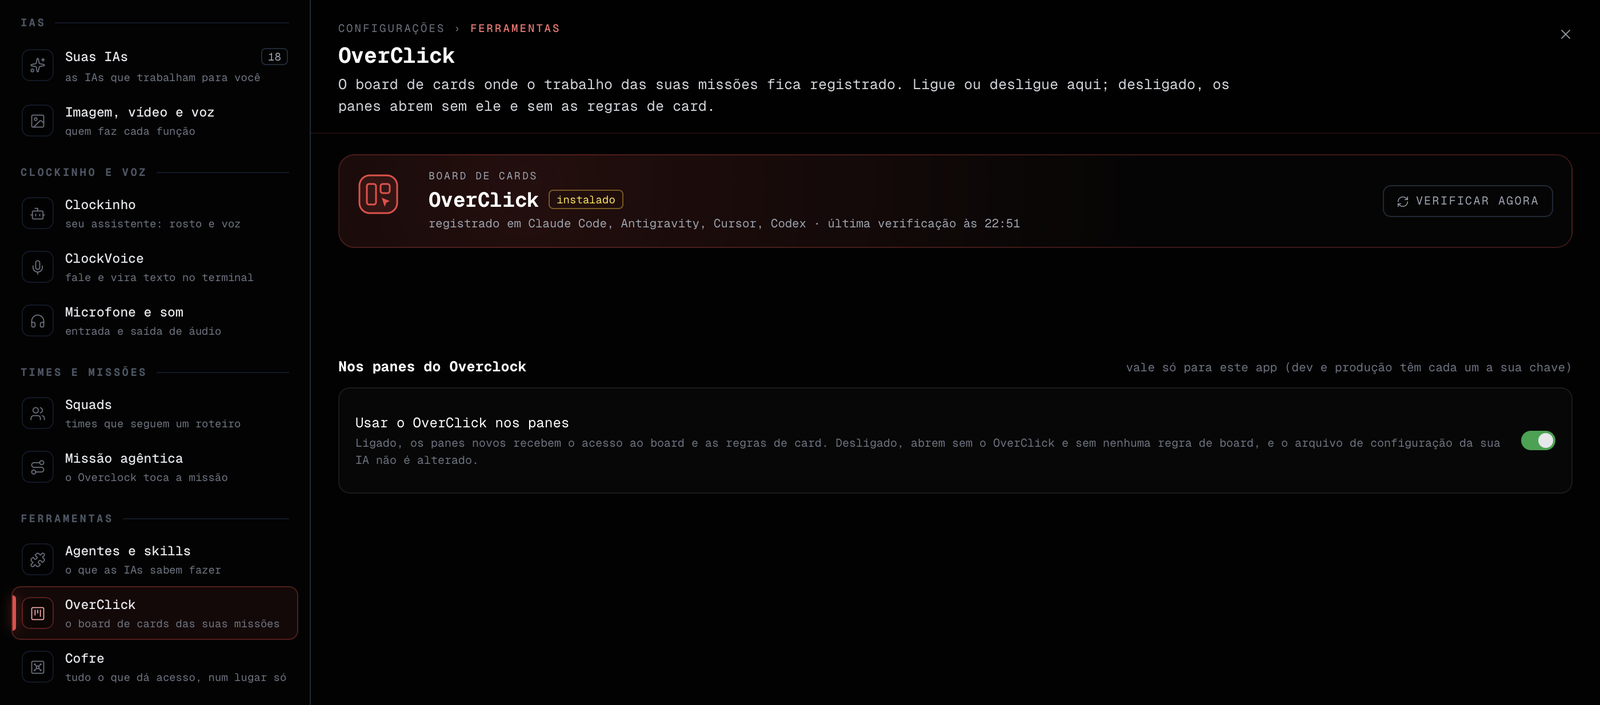1600x705 pixels.
Task: Click 'CLOCKINHO E VOZ' section header
Action: [84, 173]
